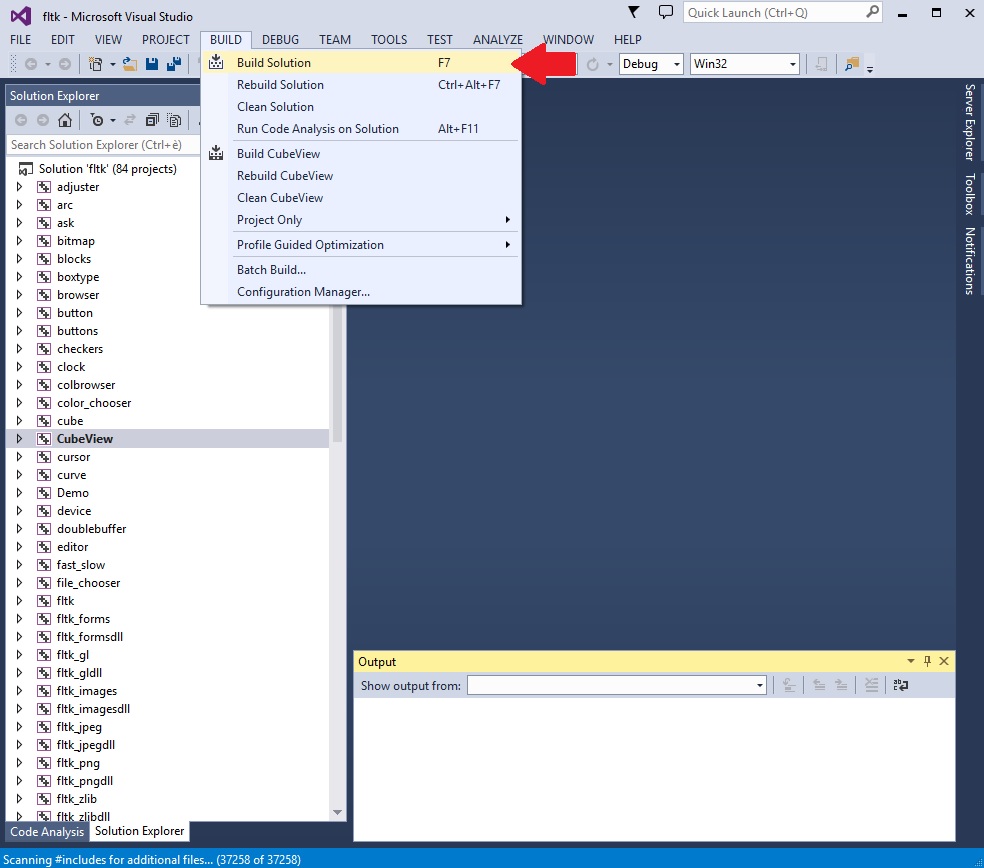Click the Visual Studio logo icon
This screenshot has width=984, height=868.
coord(21,16)
